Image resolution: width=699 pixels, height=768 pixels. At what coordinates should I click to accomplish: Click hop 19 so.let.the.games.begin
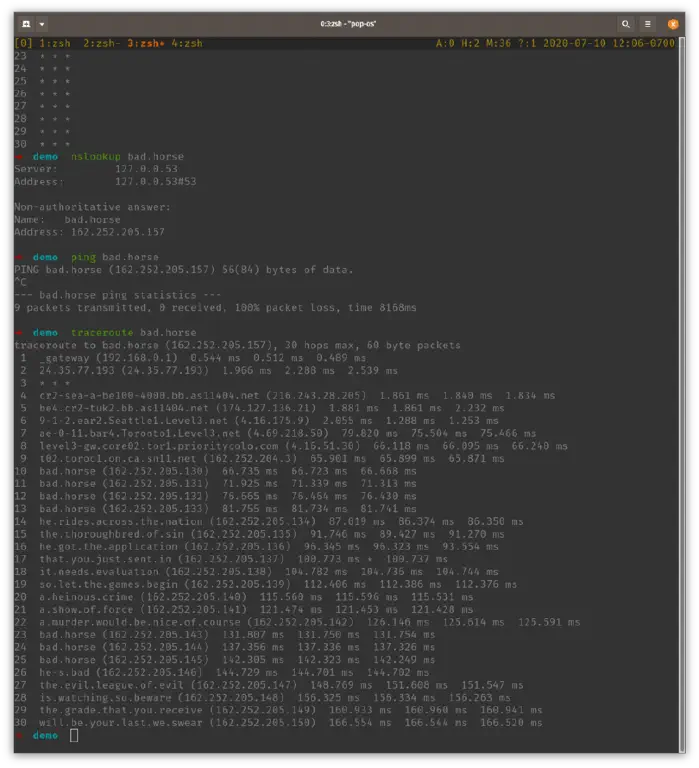(x=108, y=584)
